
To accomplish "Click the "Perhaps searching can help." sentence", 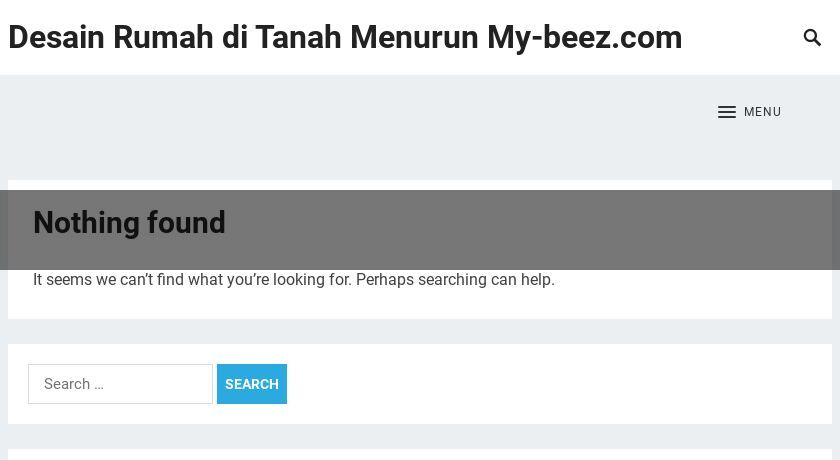I will click(x=455, y=280).
